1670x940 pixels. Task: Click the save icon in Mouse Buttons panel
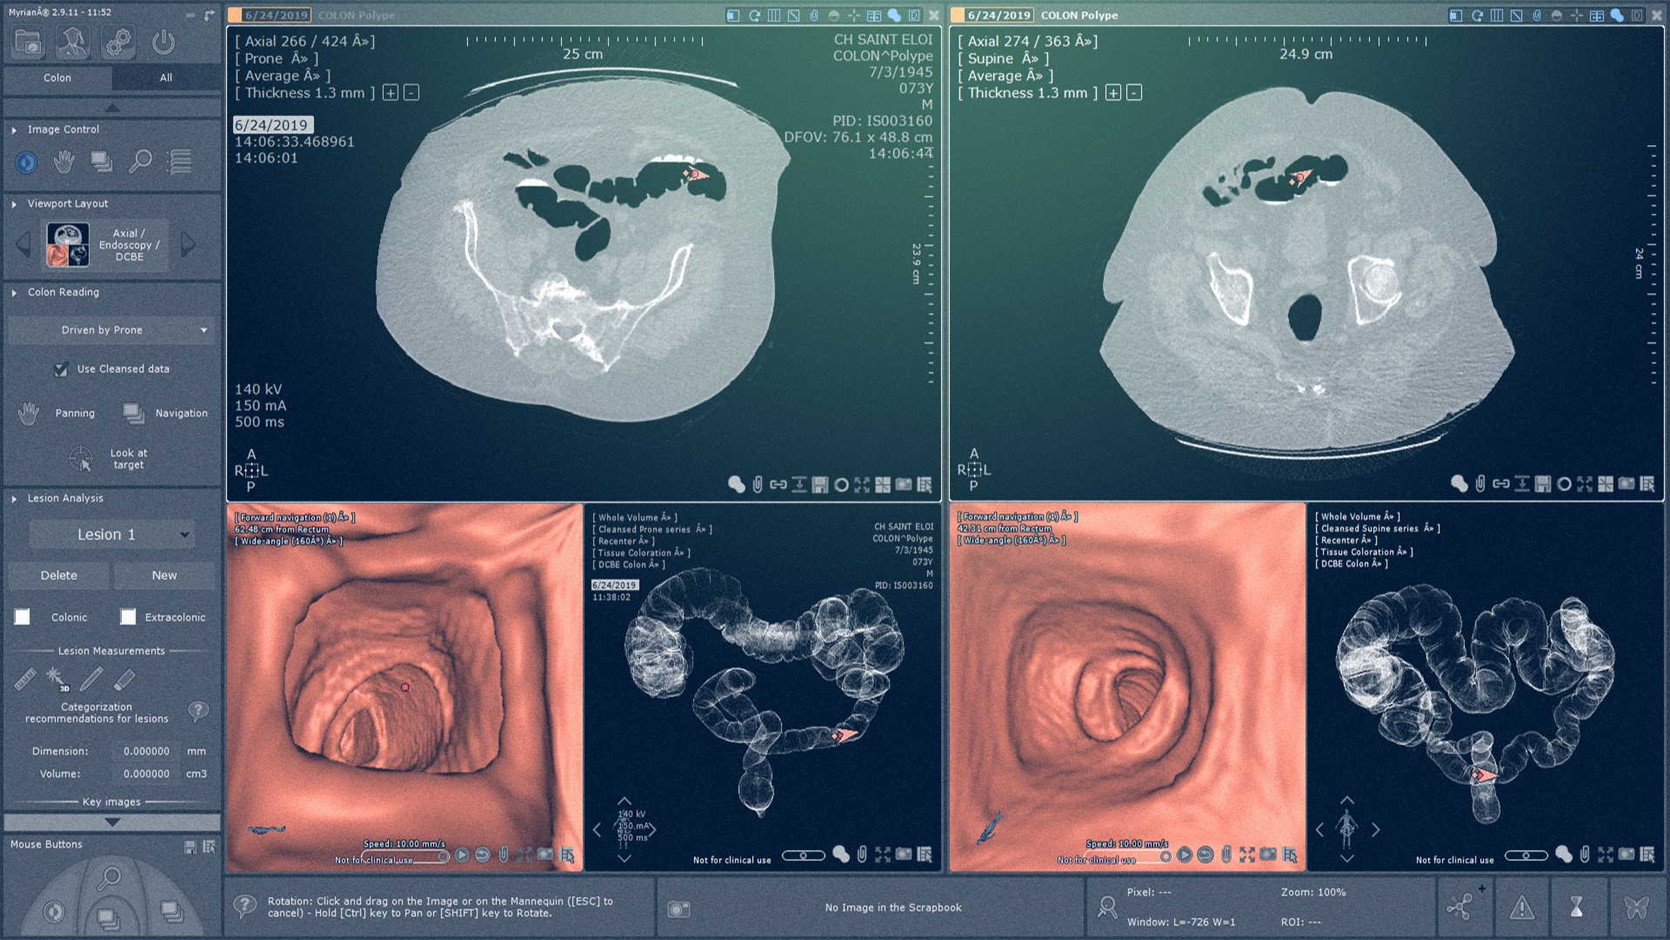click(x=190, y=846)
